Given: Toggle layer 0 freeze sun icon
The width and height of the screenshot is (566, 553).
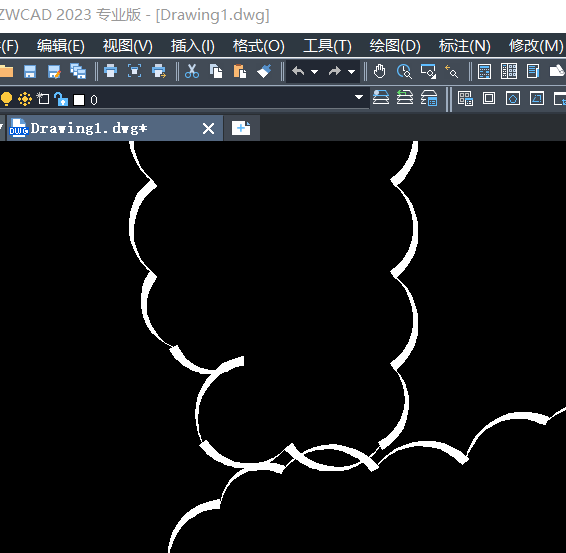Looking at the screenshot, I should [x=25, y=99].
